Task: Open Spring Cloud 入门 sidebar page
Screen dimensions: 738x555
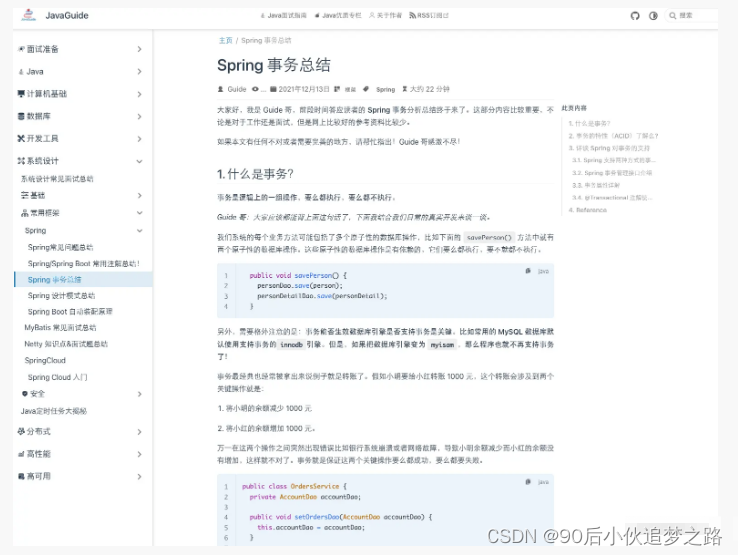Action: click(57, 377)
